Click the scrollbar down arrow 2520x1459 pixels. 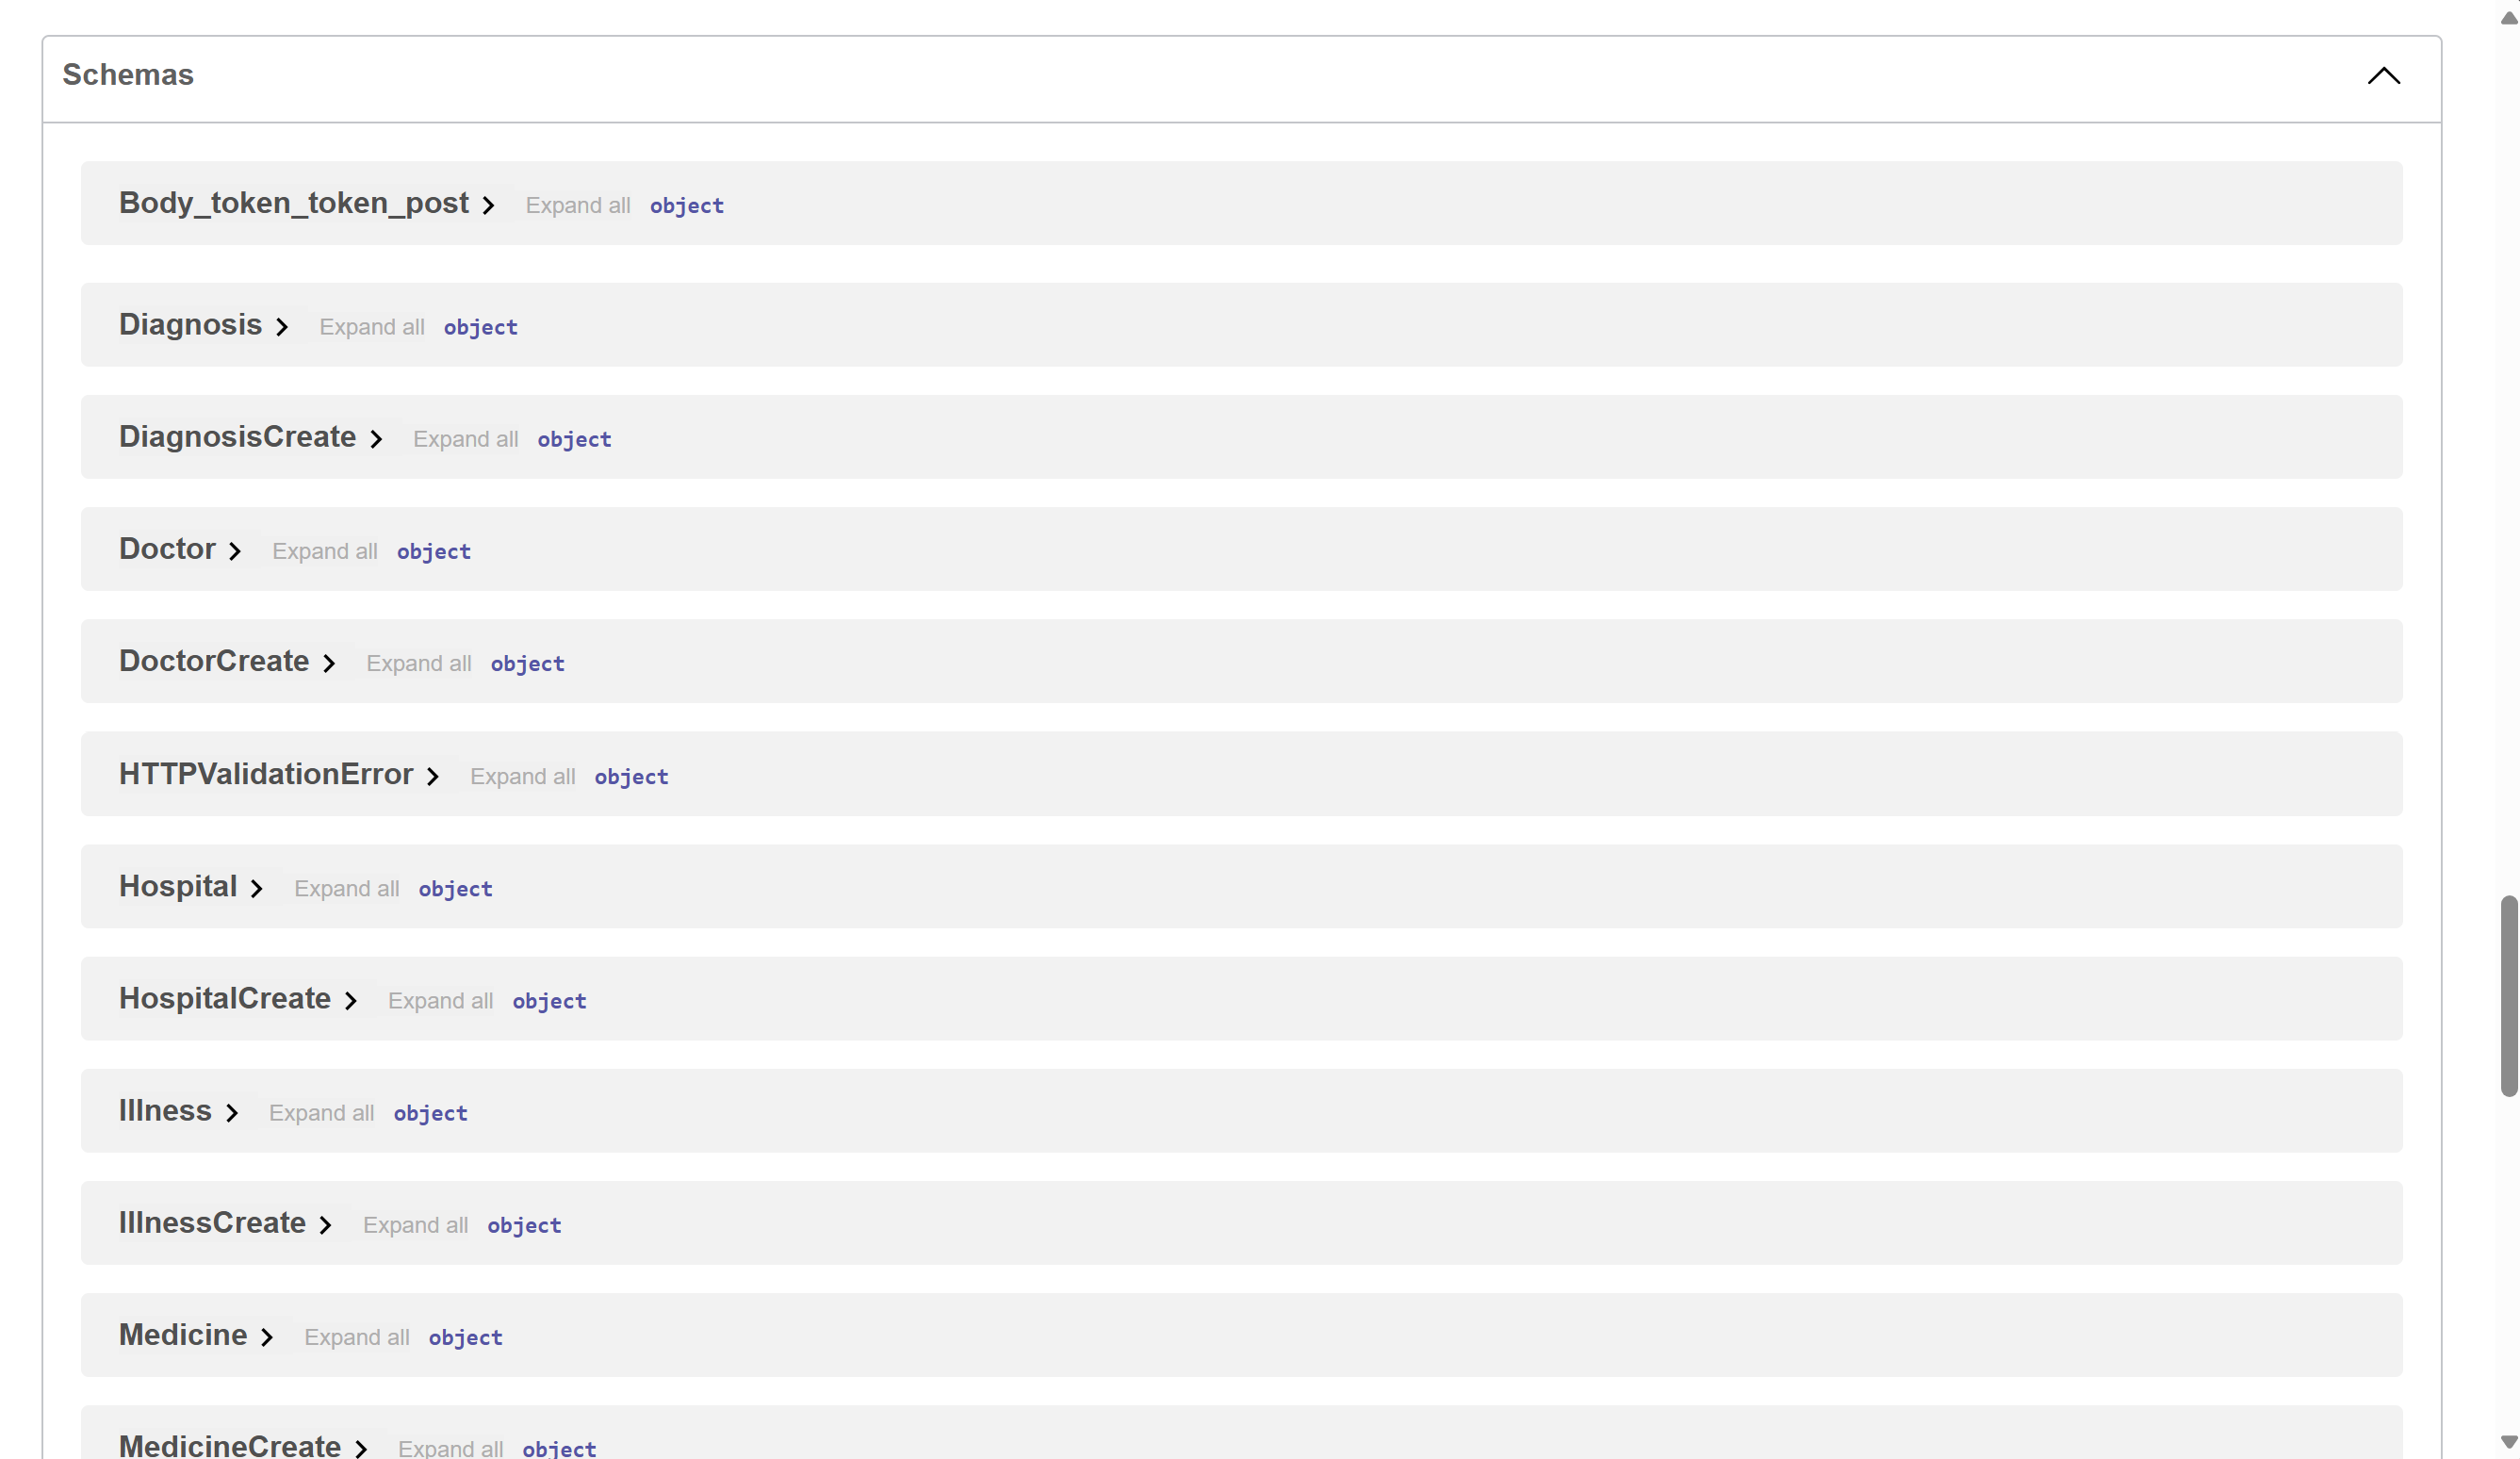tap(2508, 1441)
